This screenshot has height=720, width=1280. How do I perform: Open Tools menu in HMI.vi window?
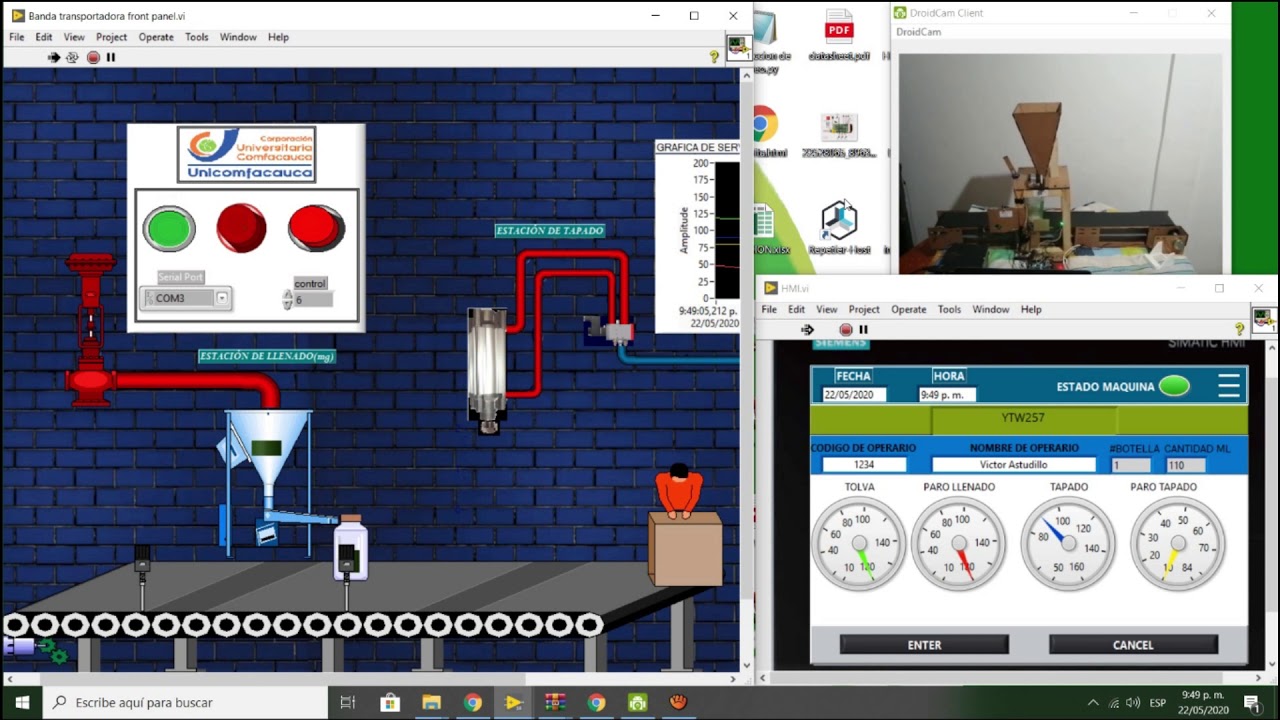[x=949, y=310]
